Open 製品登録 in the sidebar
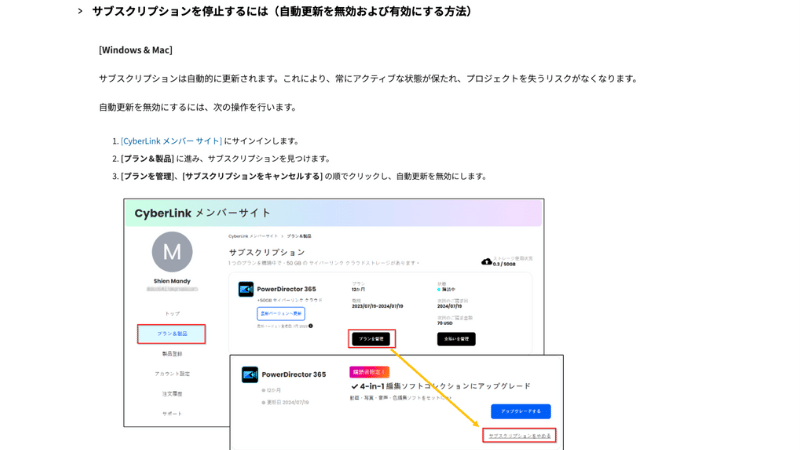 point(172,354)
